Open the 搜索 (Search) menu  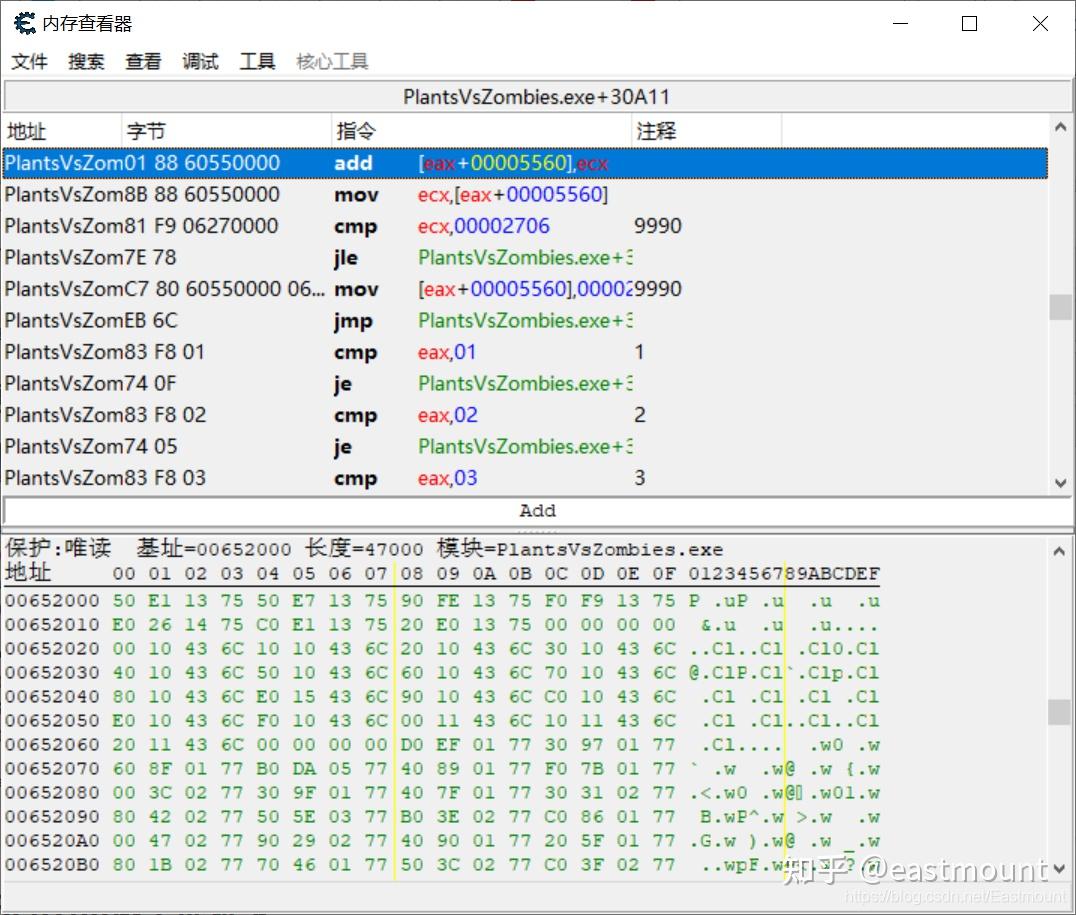point(86,61)
